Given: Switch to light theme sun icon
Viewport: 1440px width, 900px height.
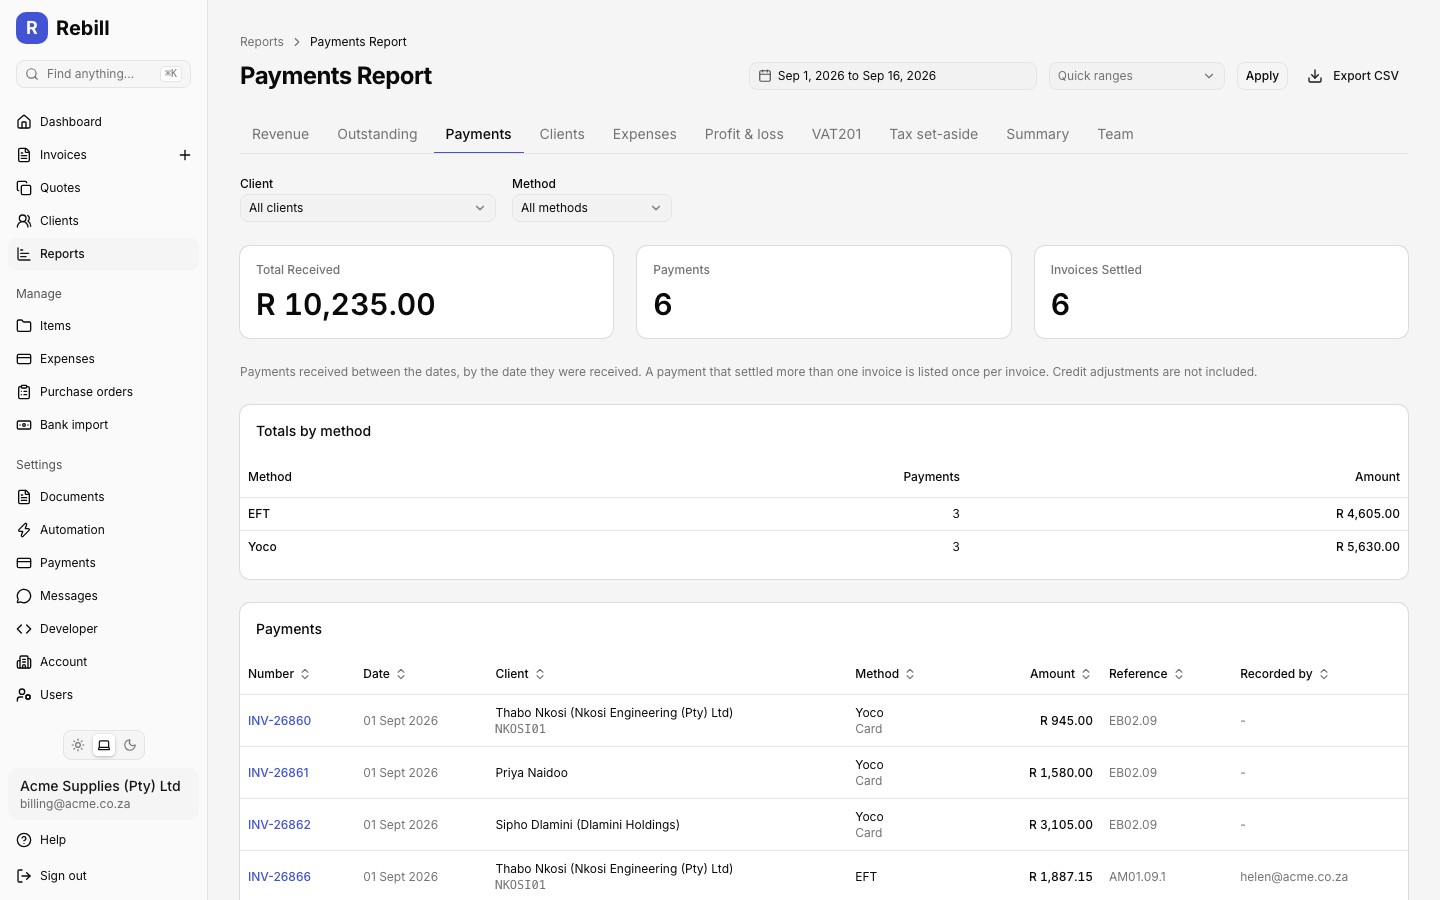Looking at the screenshot, I should pos(78,745).
